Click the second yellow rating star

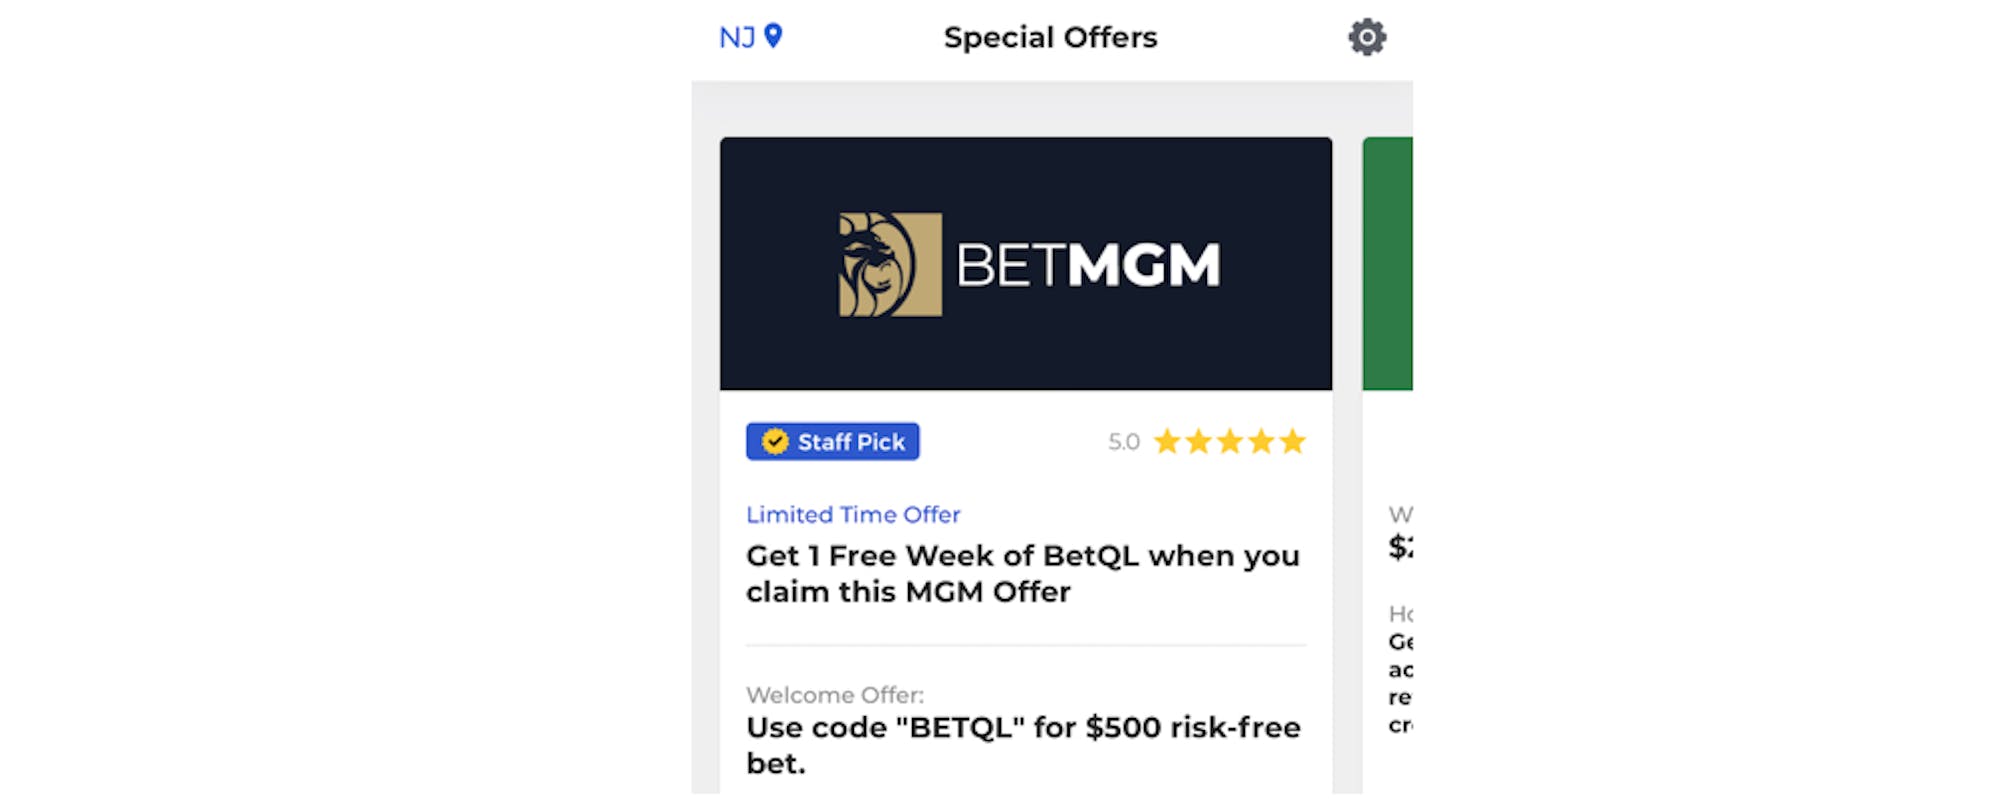[x=1198, y=441]
